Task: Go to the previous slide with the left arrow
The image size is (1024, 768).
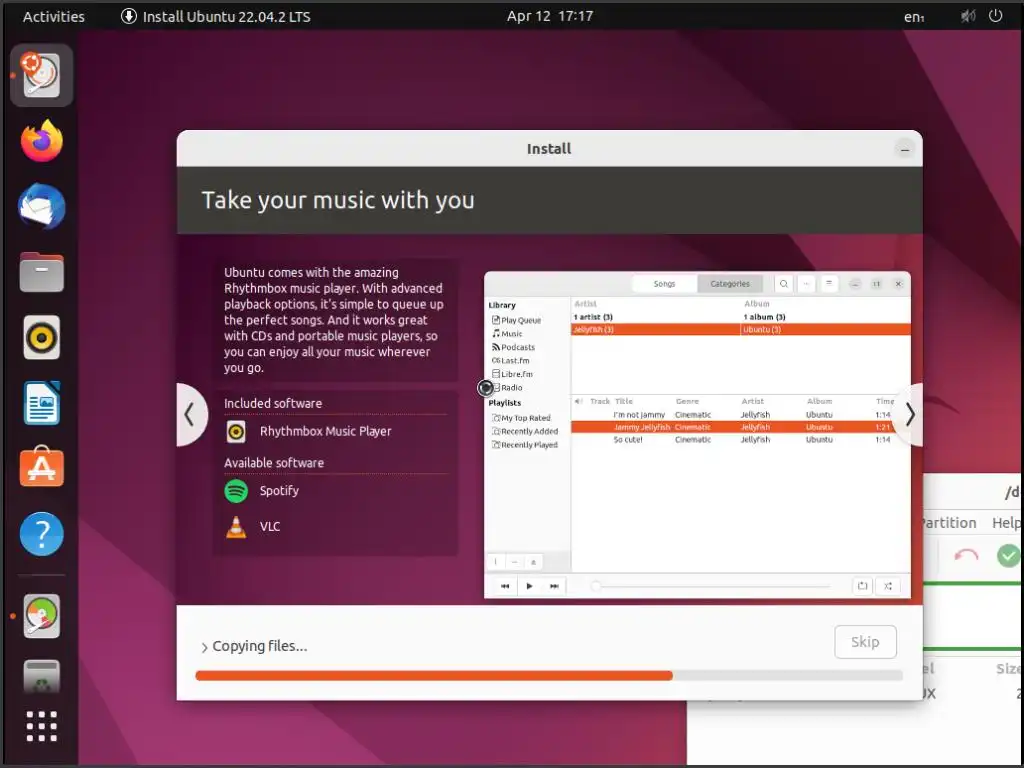Action: coord(190,415)
